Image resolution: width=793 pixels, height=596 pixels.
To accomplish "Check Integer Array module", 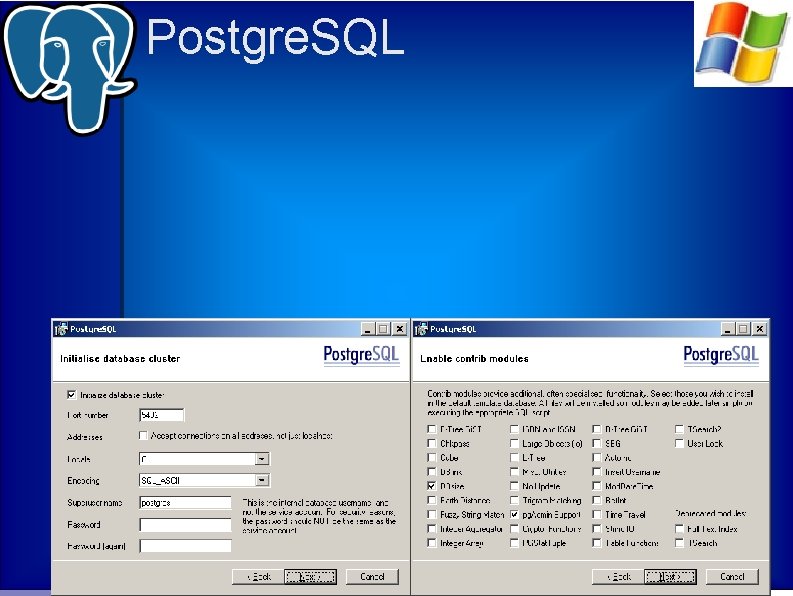I will point(431,543).
